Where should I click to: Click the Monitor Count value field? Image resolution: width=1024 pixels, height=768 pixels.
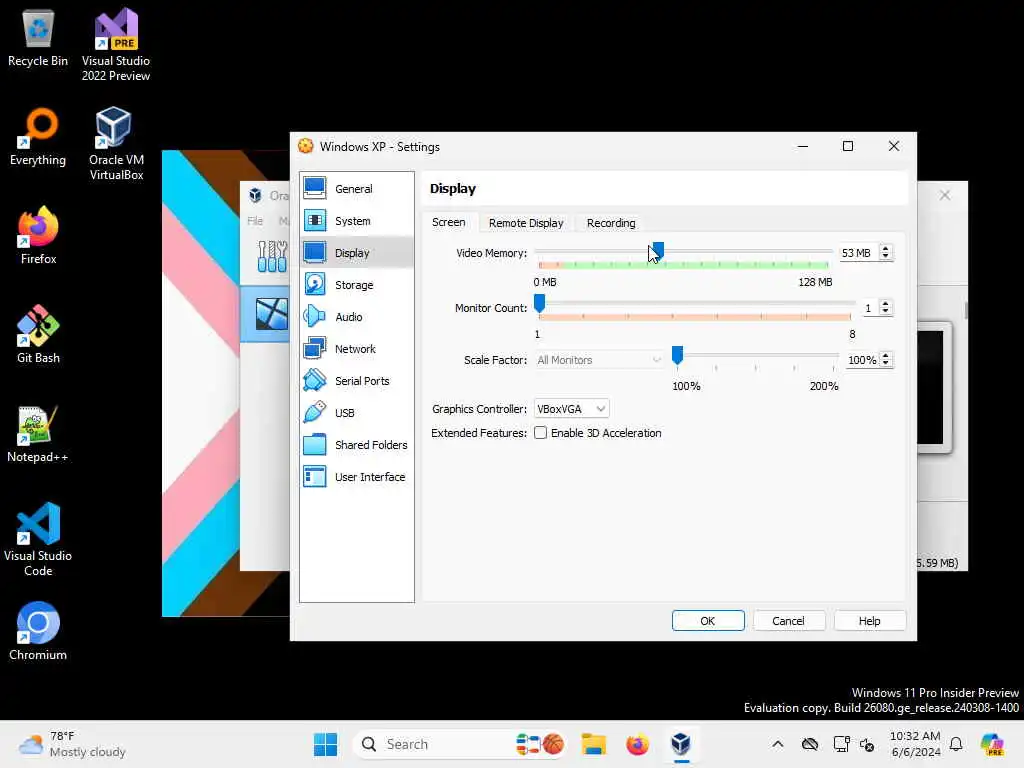pos(869,308)
